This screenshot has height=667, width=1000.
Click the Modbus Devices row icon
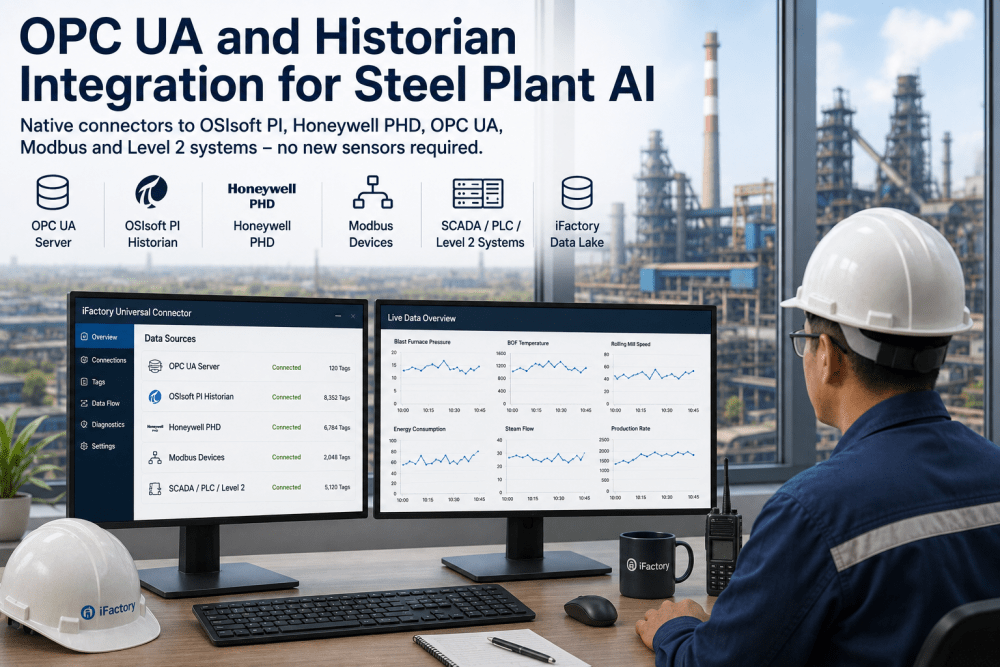[x=155, y=458]
